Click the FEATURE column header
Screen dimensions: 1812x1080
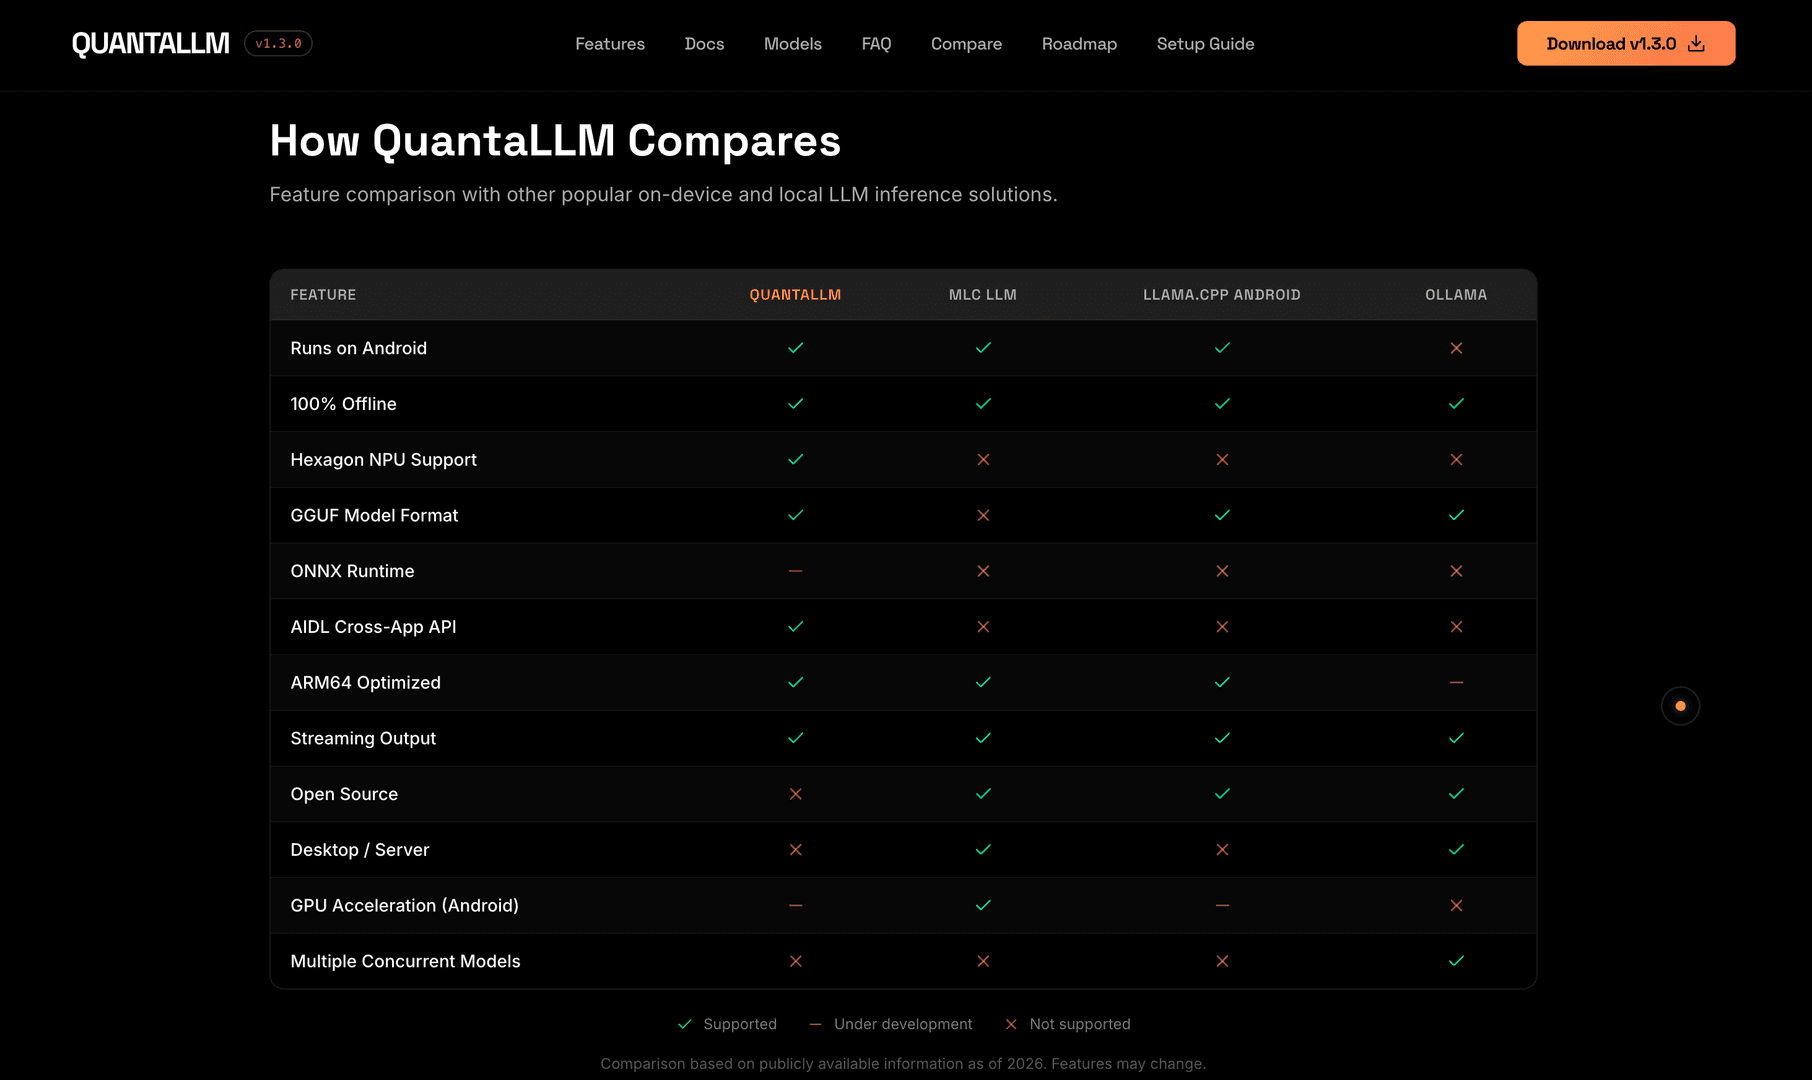[x=323, y=295]
